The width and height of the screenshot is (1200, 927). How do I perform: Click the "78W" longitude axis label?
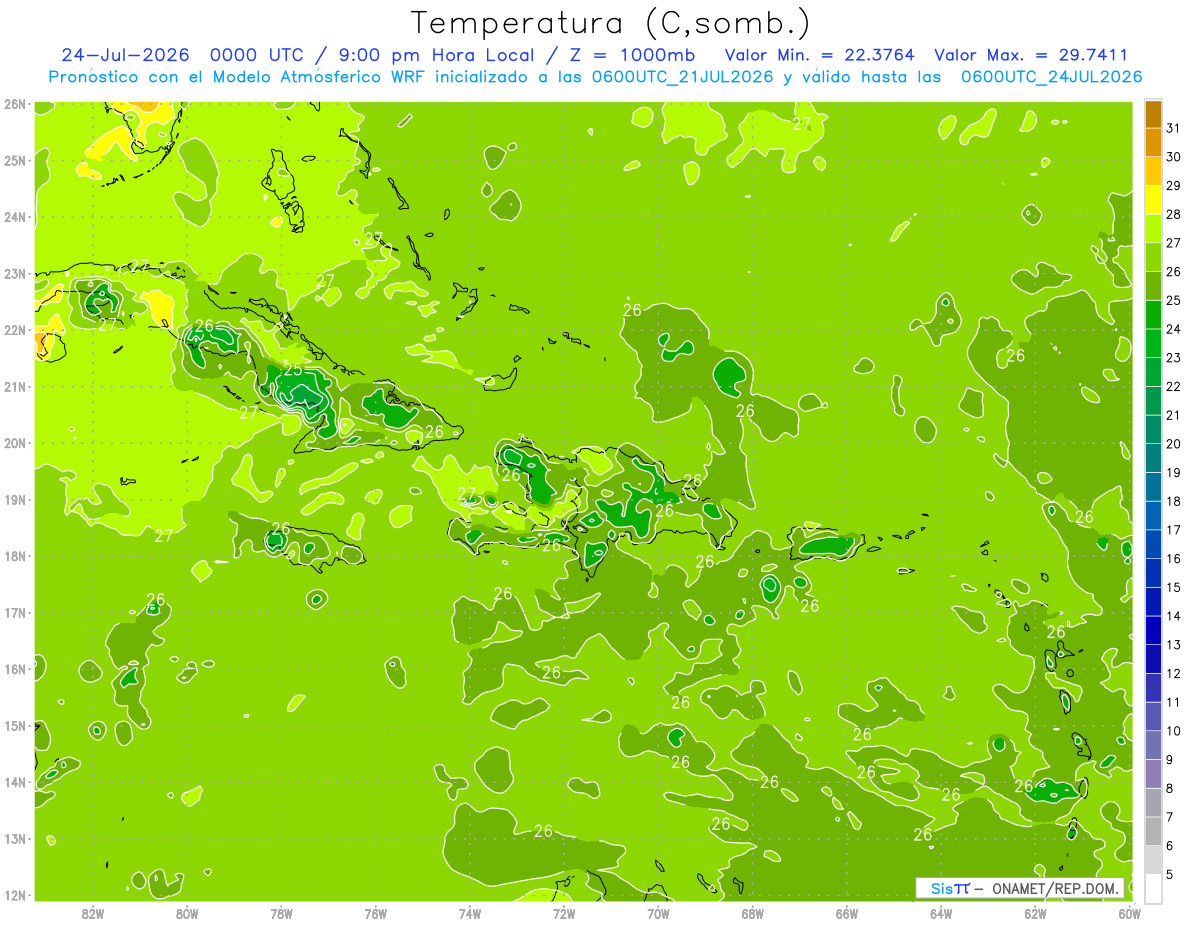(x=281, y=913)
